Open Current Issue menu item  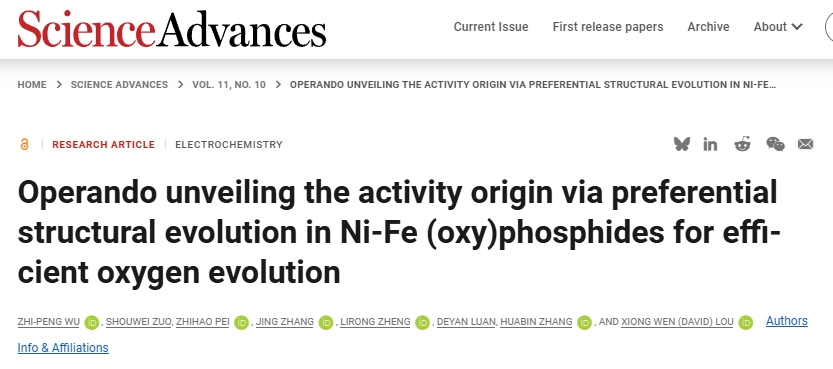coord(491,27)
